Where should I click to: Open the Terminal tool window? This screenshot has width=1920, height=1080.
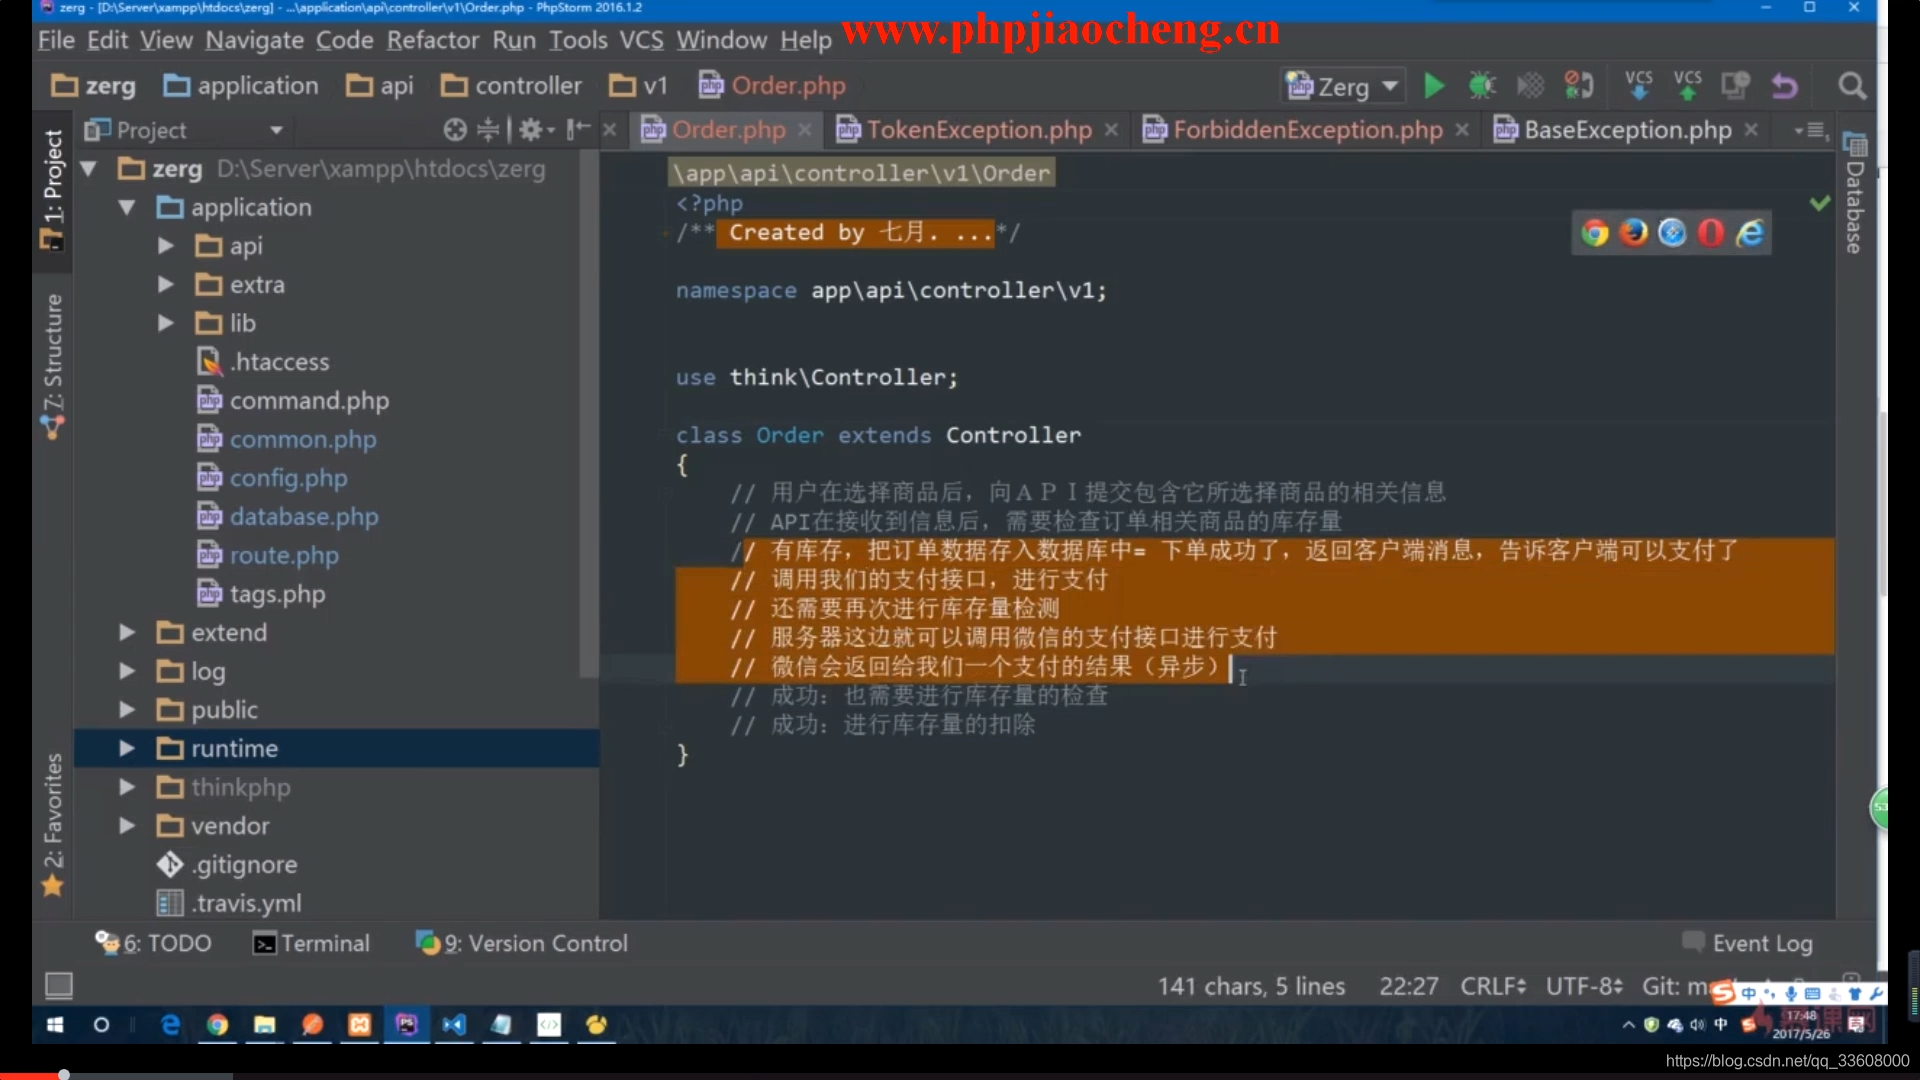click(311, 943)
